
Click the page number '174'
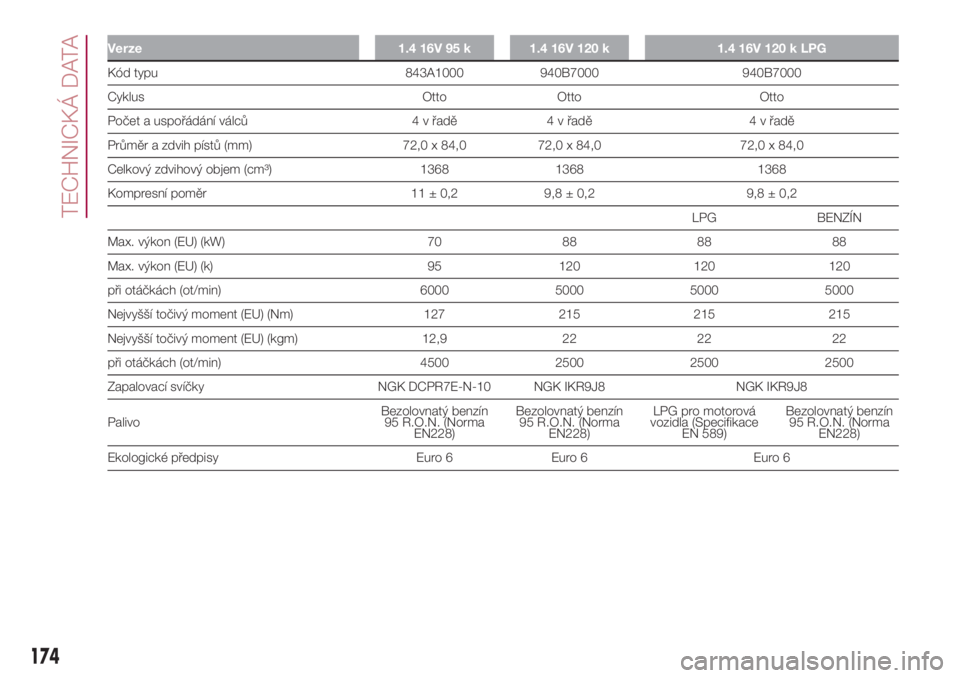[x=45, y=657]
